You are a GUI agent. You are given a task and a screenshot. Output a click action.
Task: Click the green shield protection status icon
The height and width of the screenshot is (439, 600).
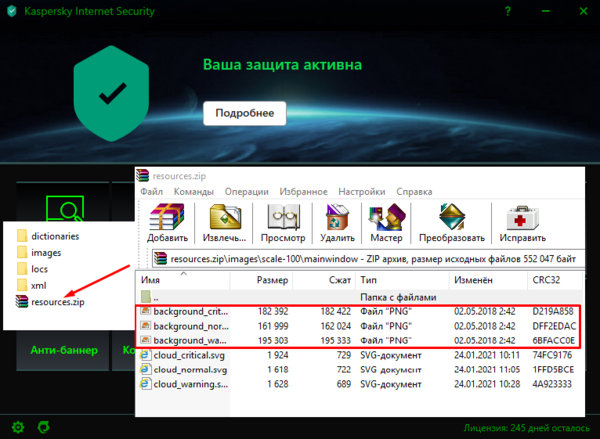pos(111,93)
